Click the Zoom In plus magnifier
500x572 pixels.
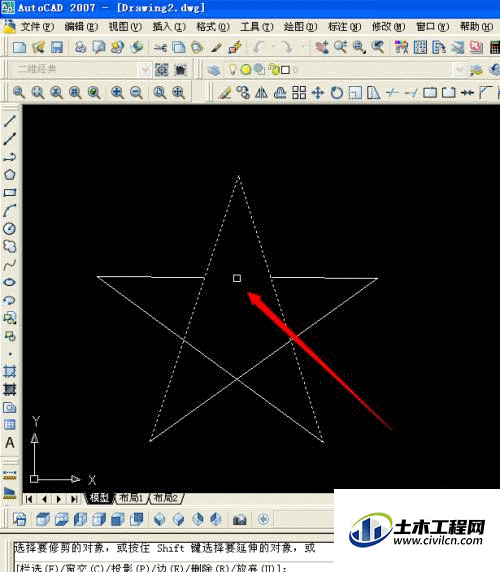coord(117,93)
